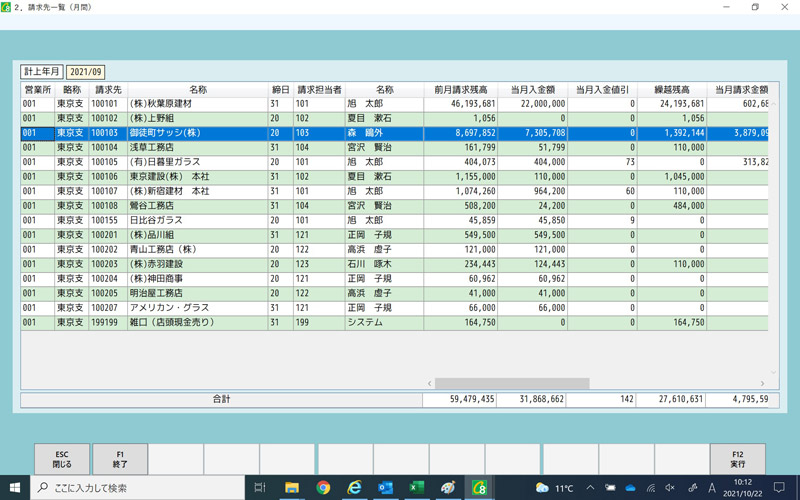Click the F12 実行 button

[738, 459]
